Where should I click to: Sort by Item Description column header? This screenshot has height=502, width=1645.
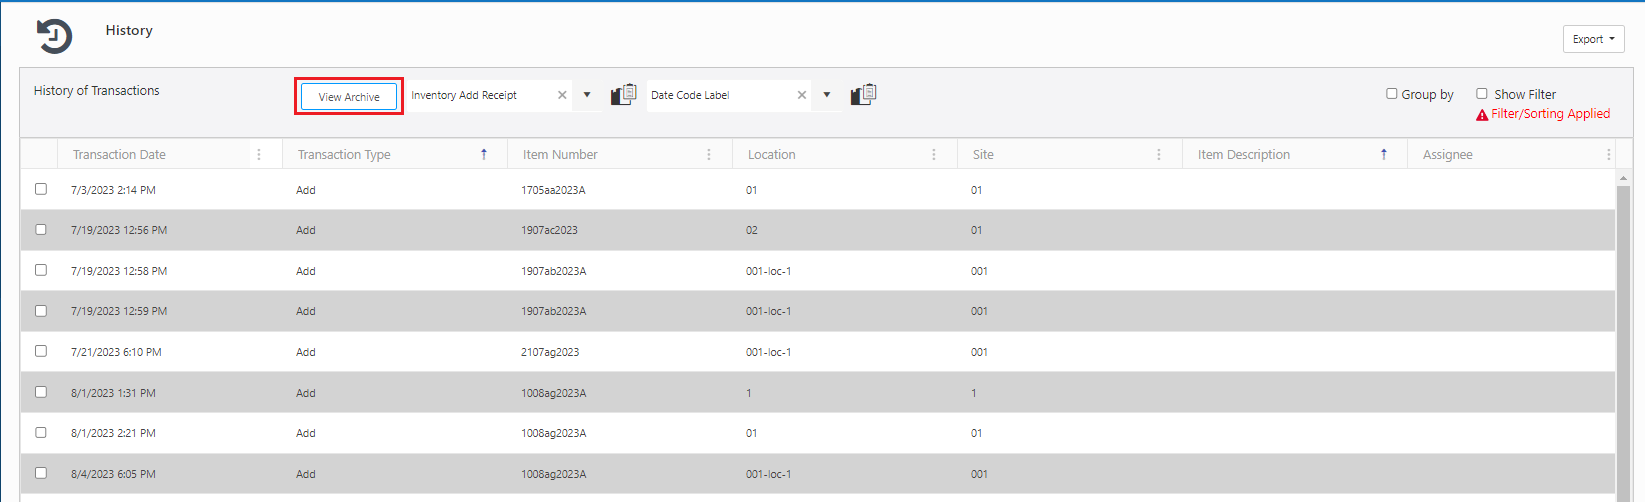[1244, 155]
